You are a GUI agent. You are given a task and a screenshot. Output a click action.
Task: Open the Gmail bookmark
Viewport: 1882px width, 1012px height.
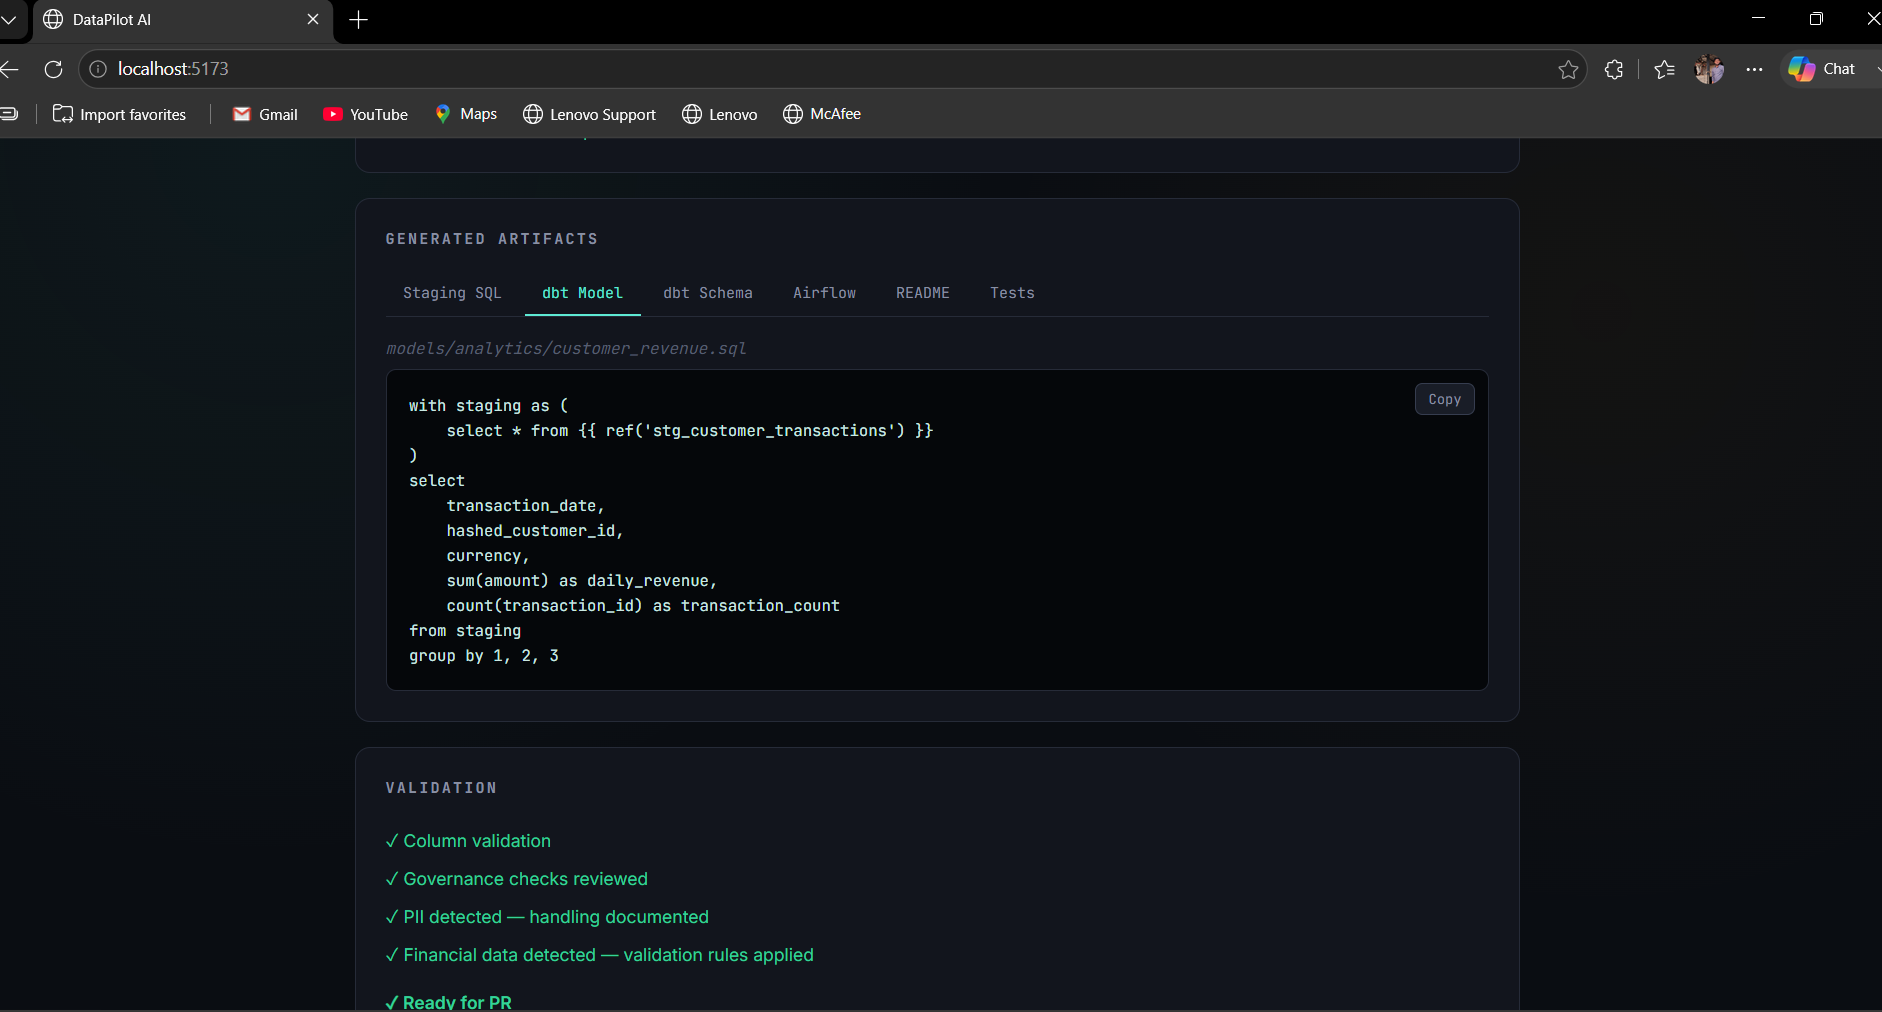[265, 114]
